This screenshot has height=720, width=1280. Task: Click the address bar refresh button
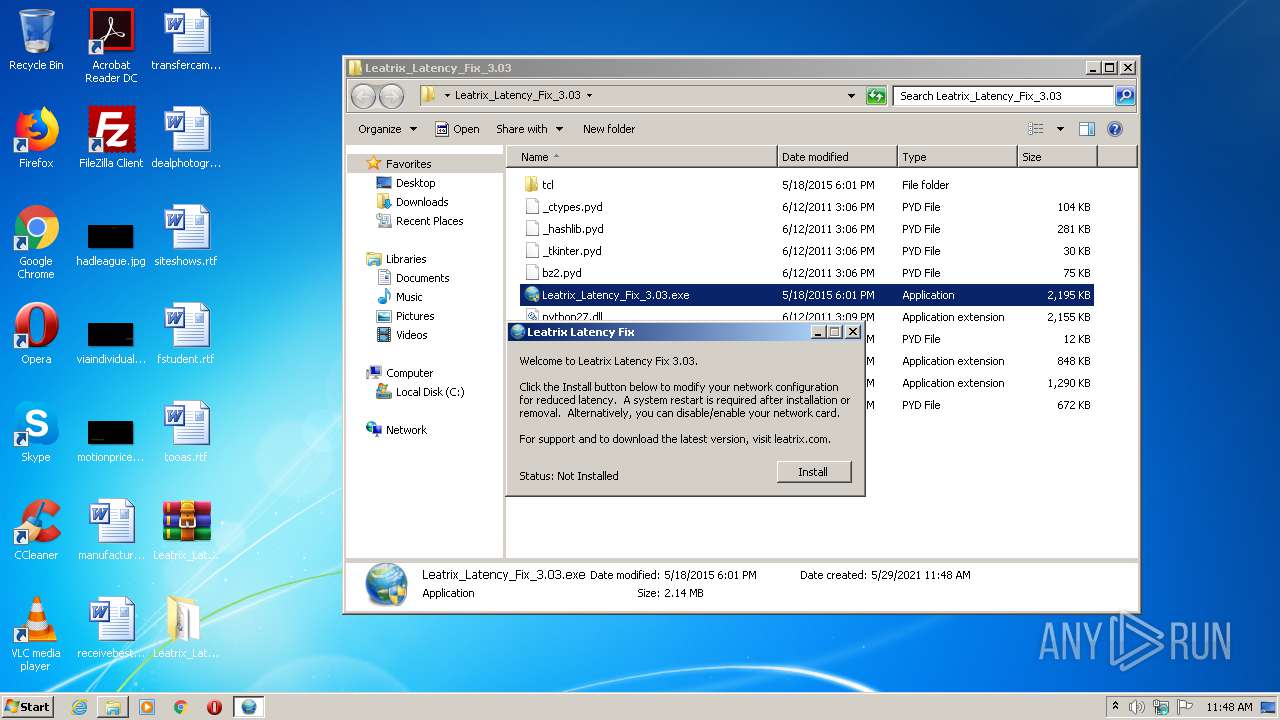[876, 96]
